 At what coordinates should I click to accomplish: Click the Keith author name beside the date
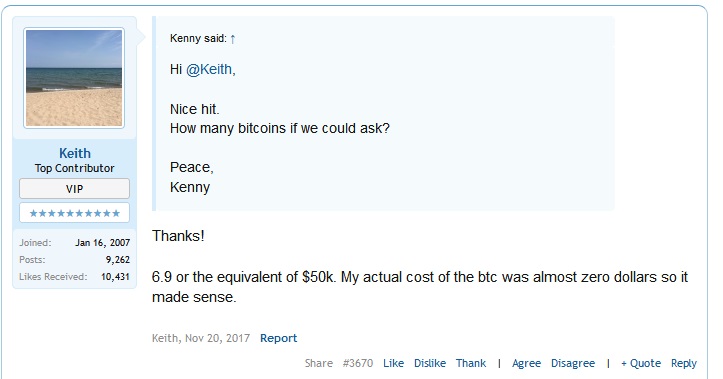tap(165, 338)
